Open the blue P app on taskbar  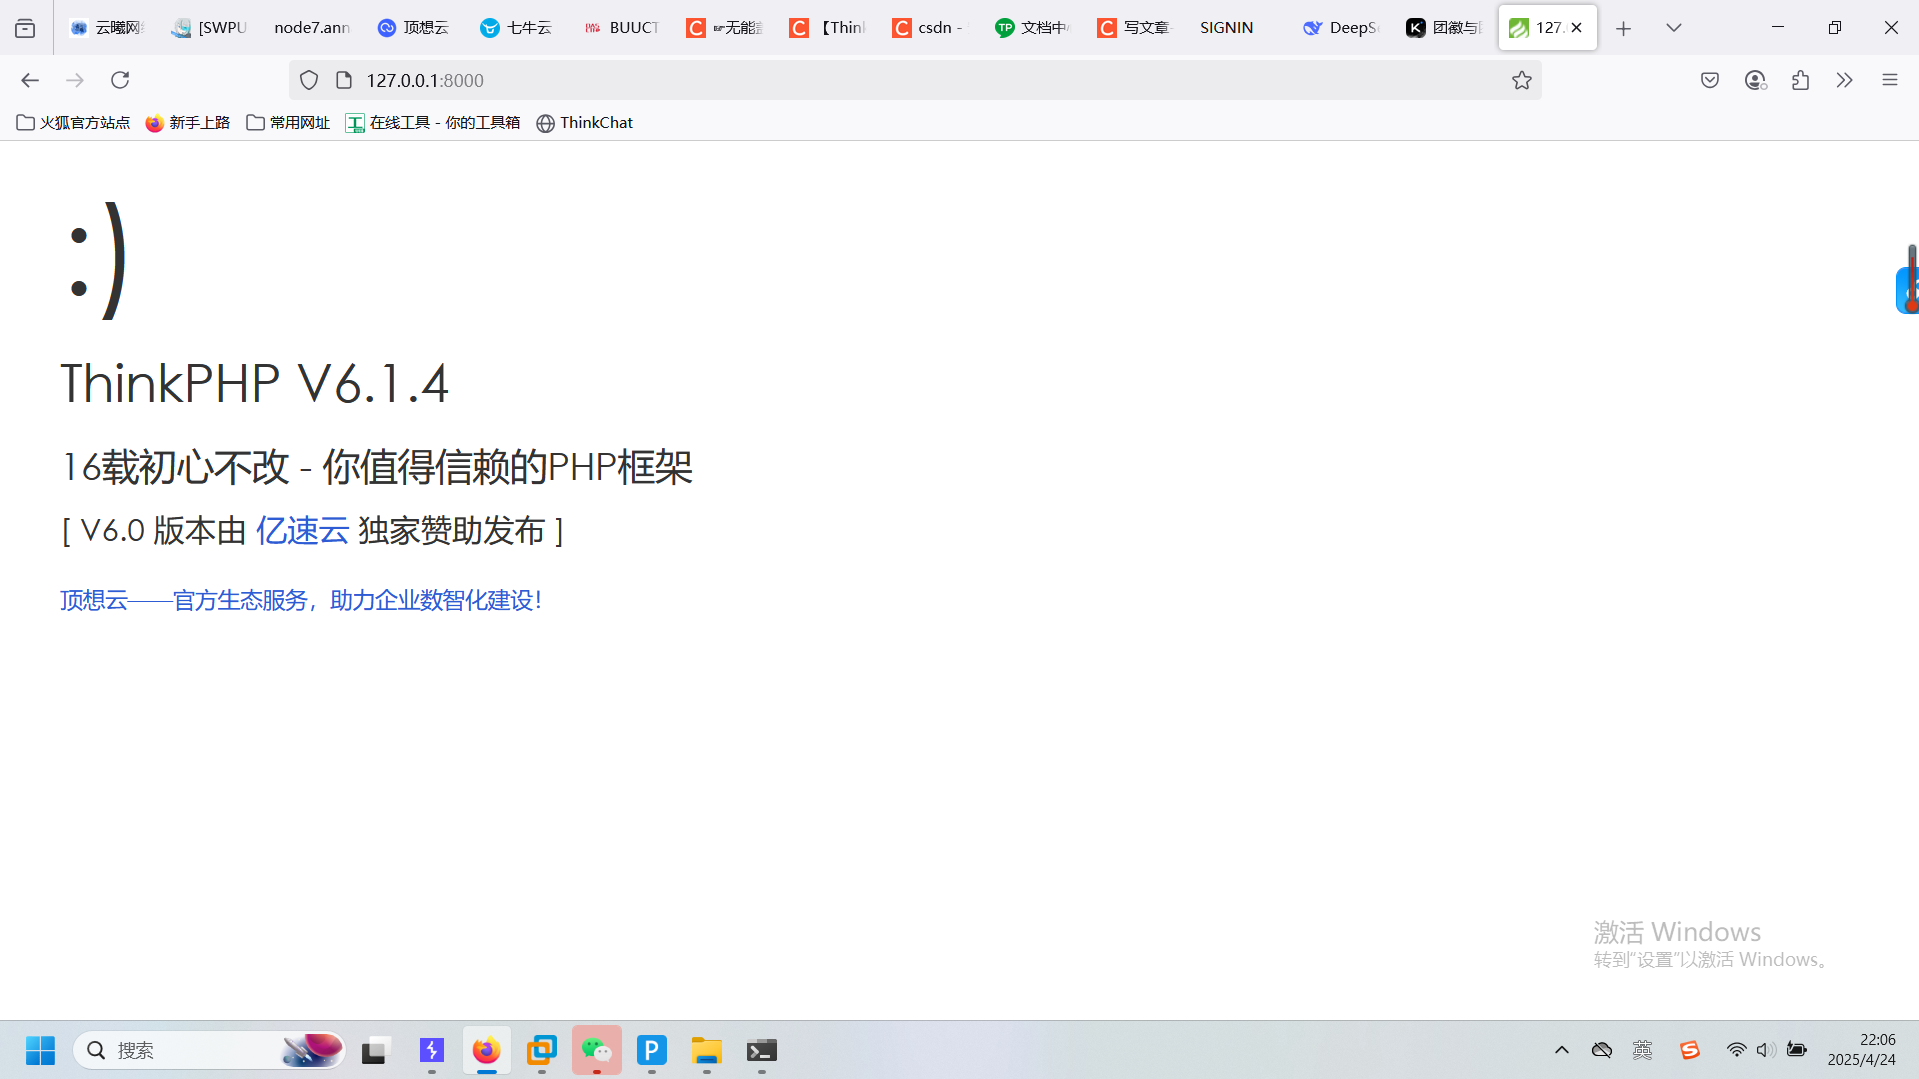point(651,1050)
